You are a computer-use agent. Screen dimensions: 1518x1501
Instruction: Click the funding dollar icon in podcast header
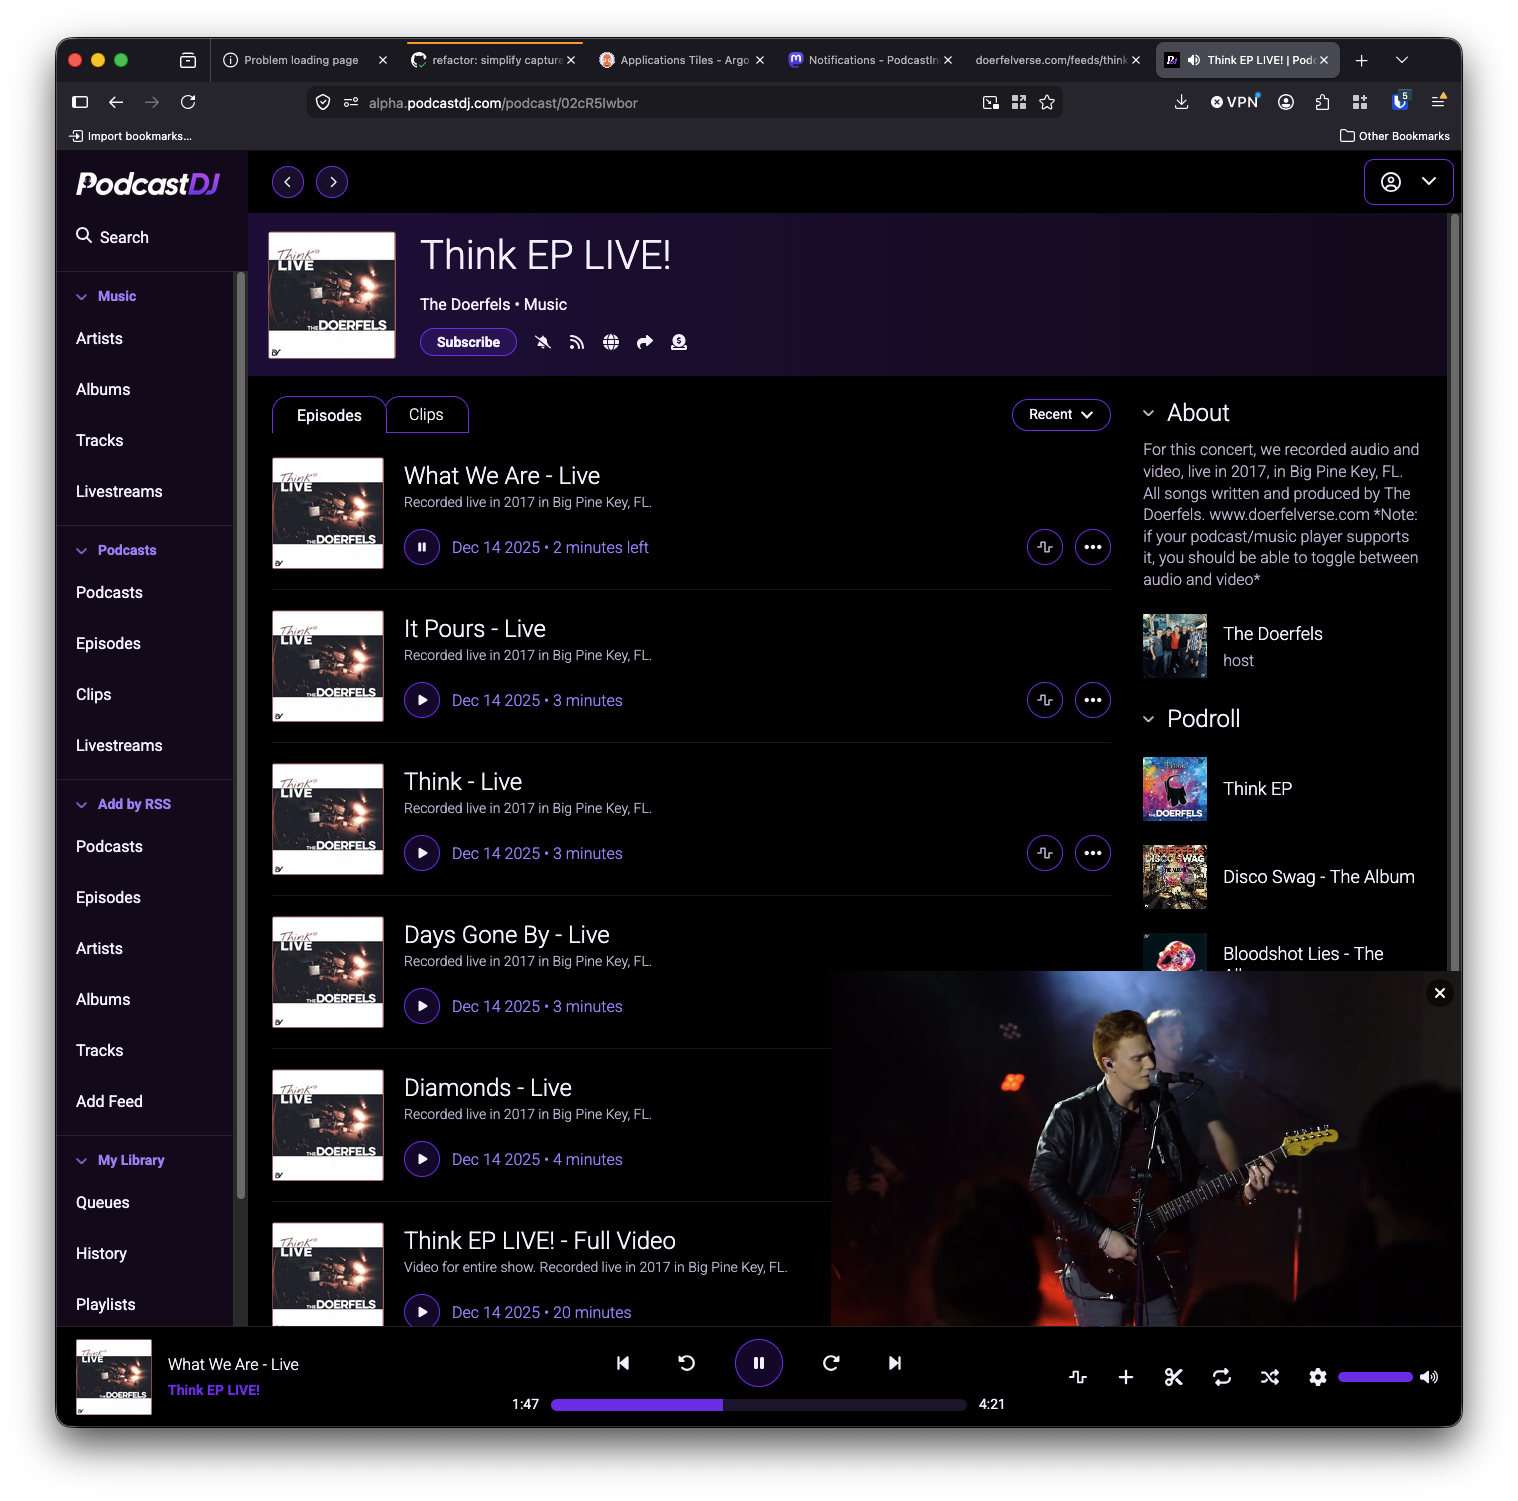[679, 342]
